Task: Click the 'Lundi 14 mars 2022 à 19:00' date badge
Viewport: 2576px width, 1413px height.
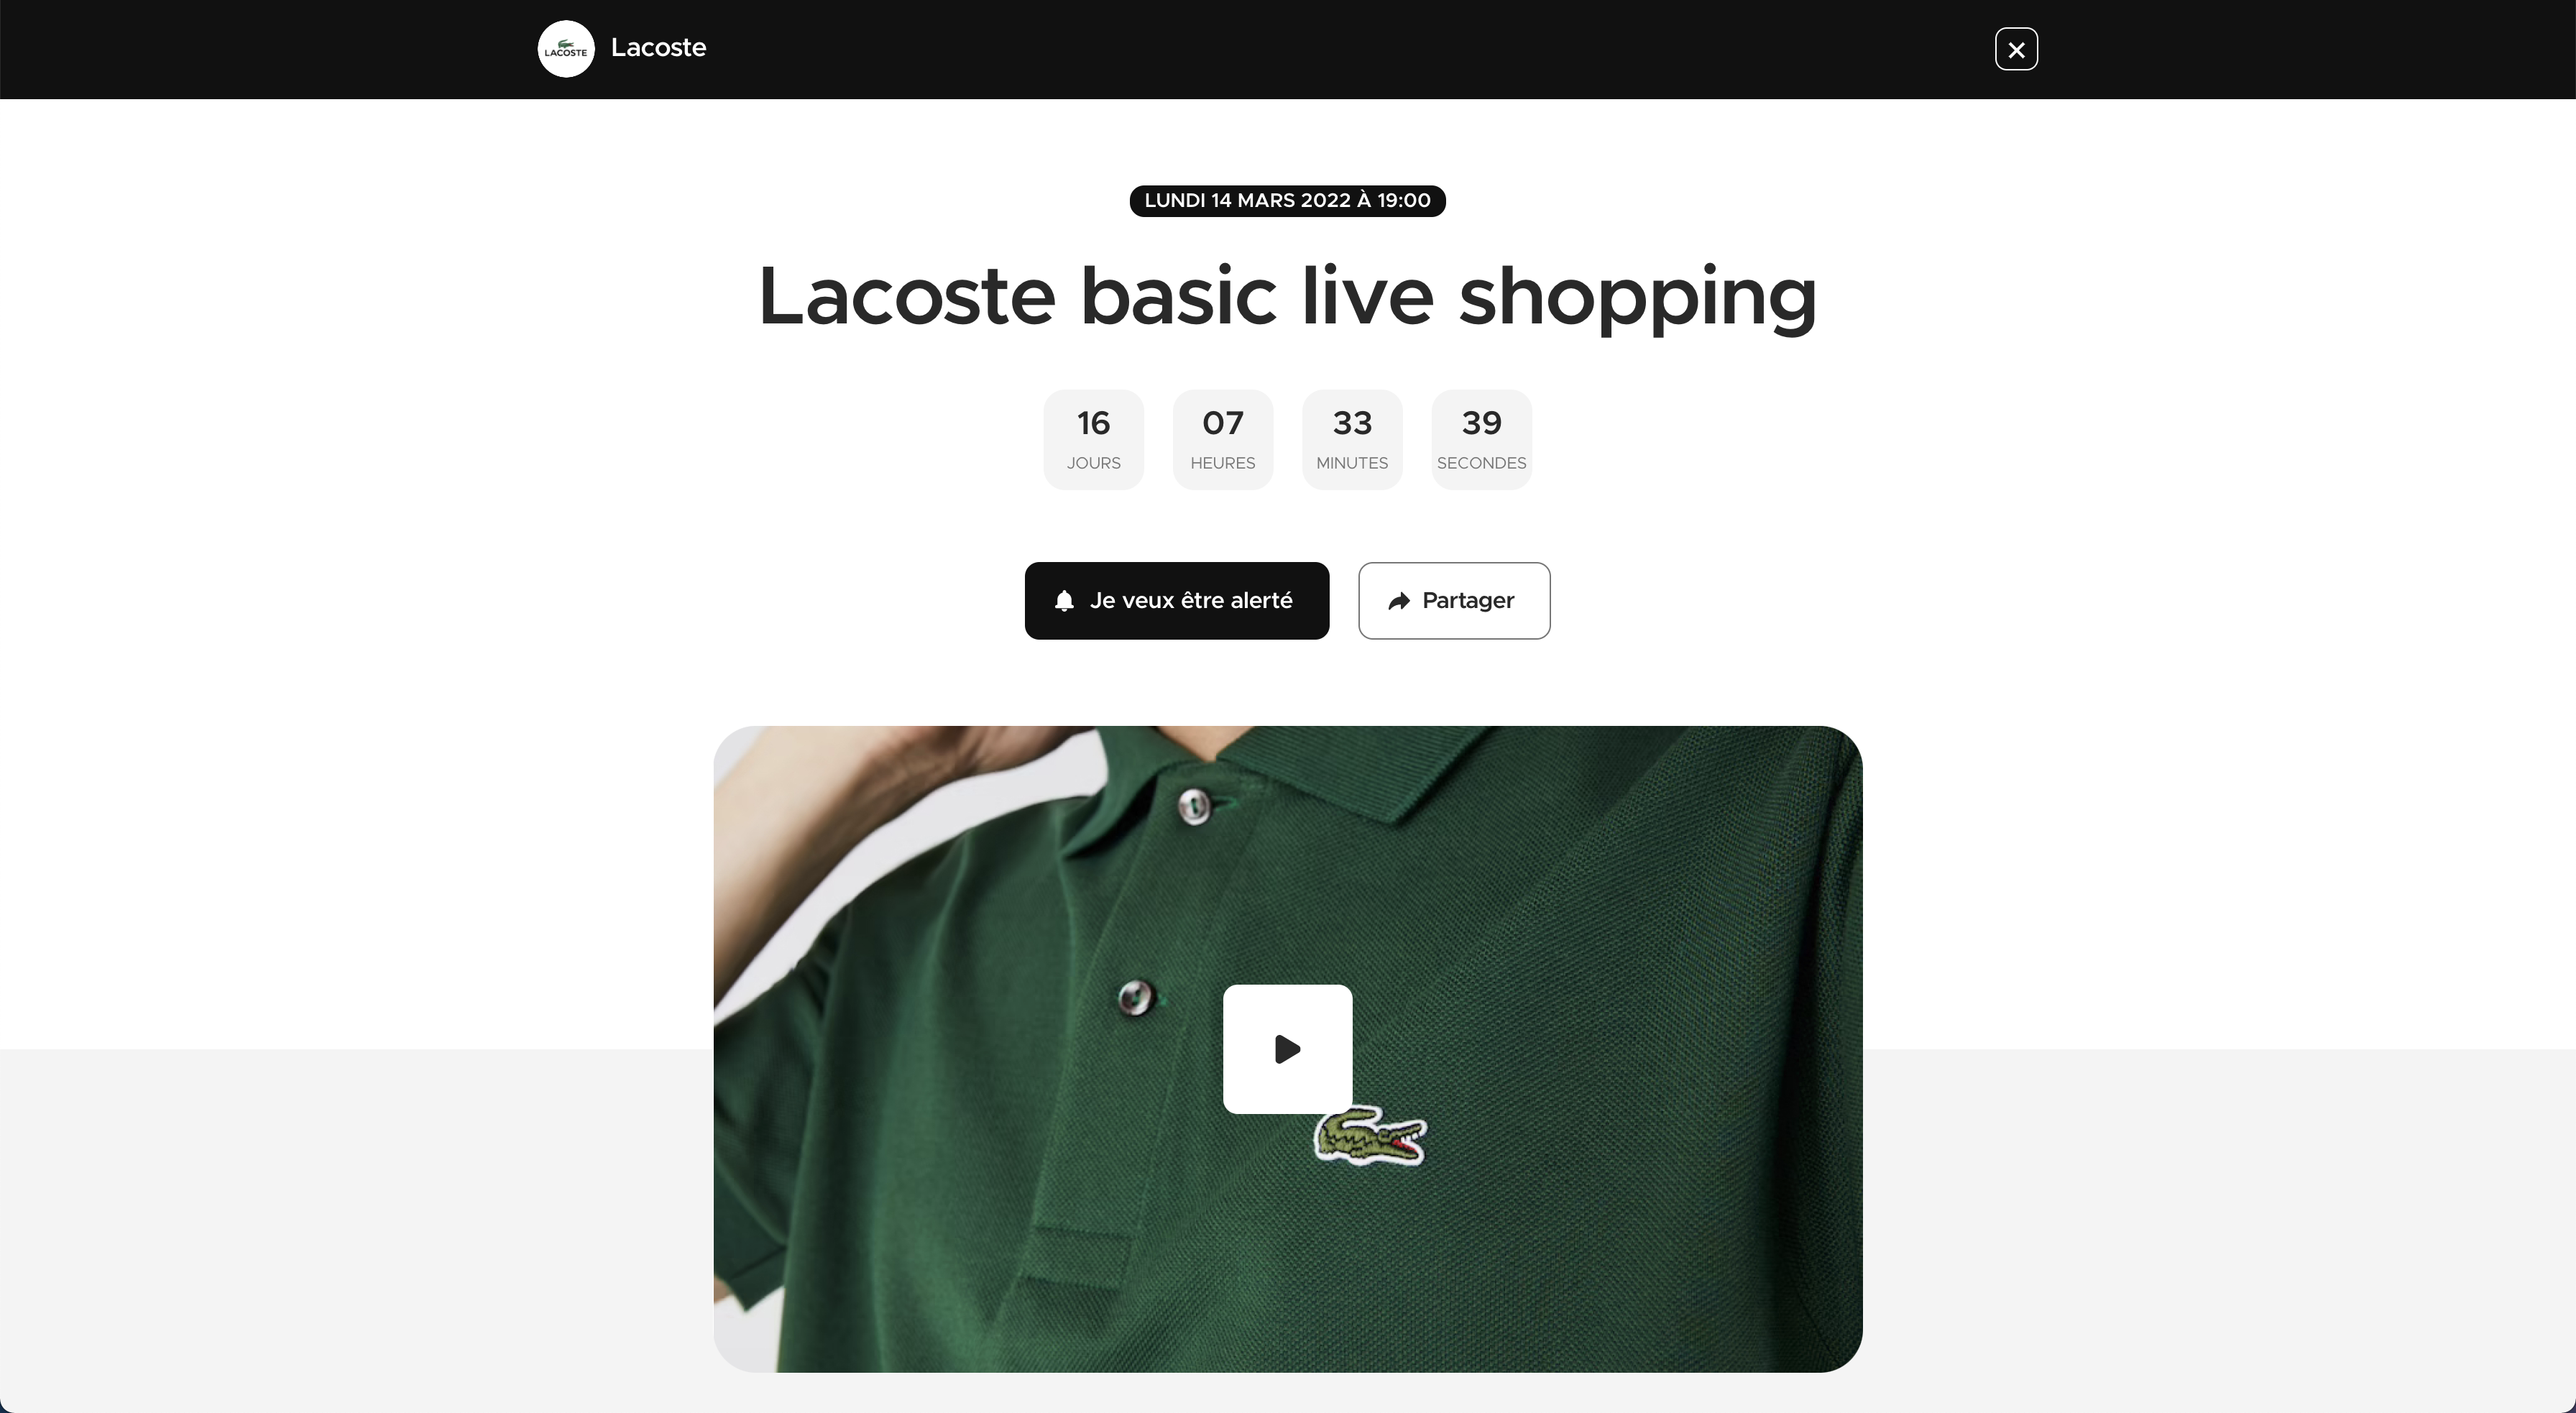Action: tap(1288, 201)
